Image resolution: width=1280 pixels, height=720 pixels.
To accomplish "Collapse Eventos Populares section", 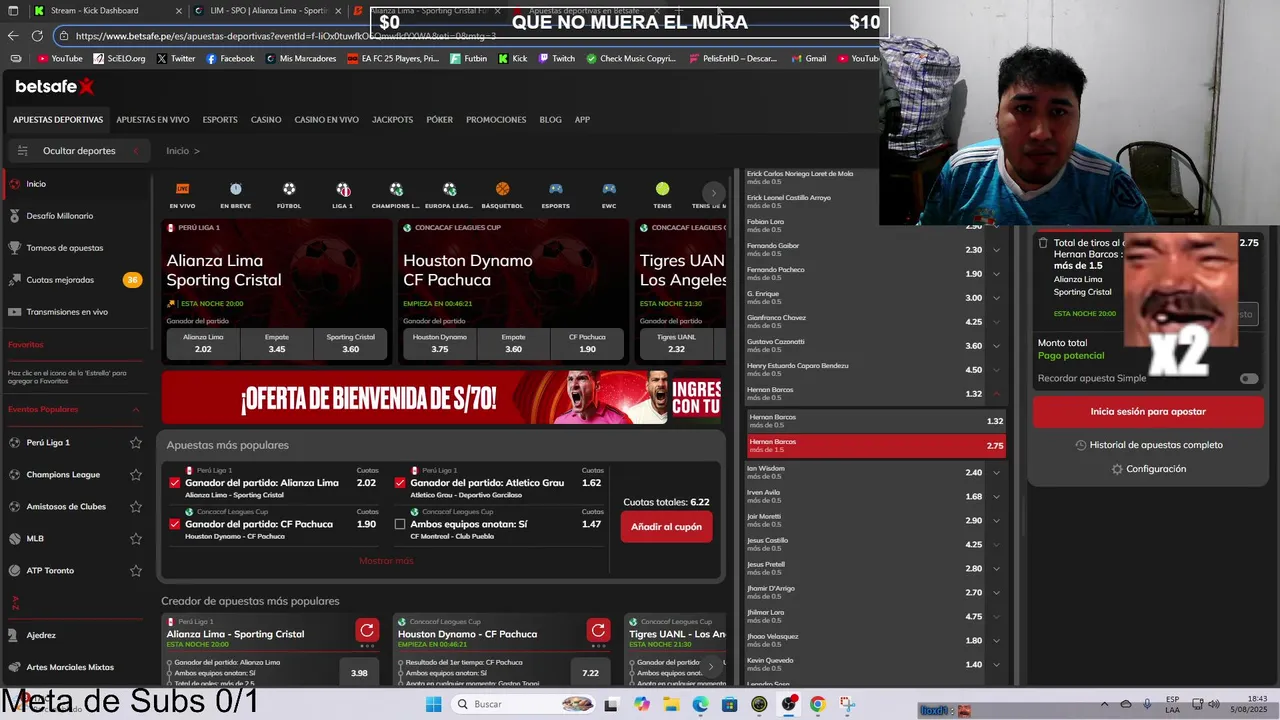I will point(136,409).
